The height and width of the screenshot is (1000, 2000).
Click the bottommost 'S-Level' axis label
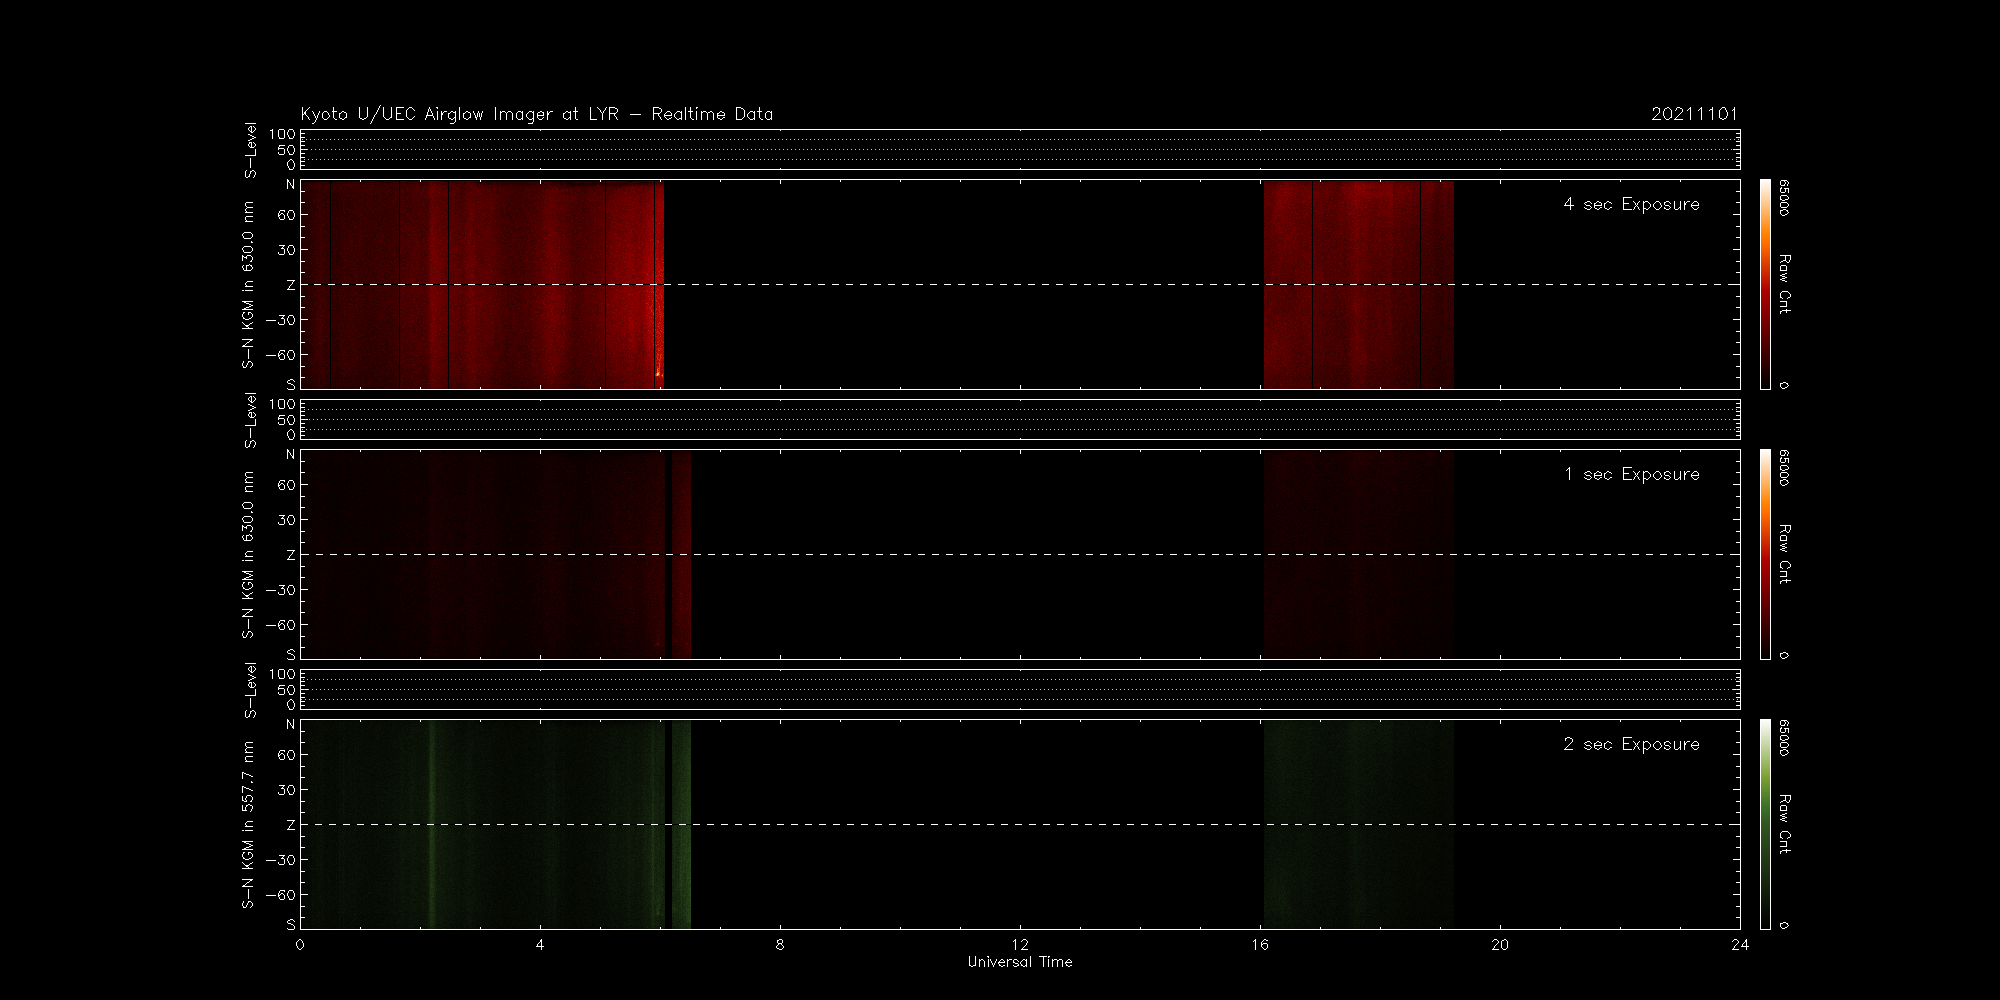(250, 690)
